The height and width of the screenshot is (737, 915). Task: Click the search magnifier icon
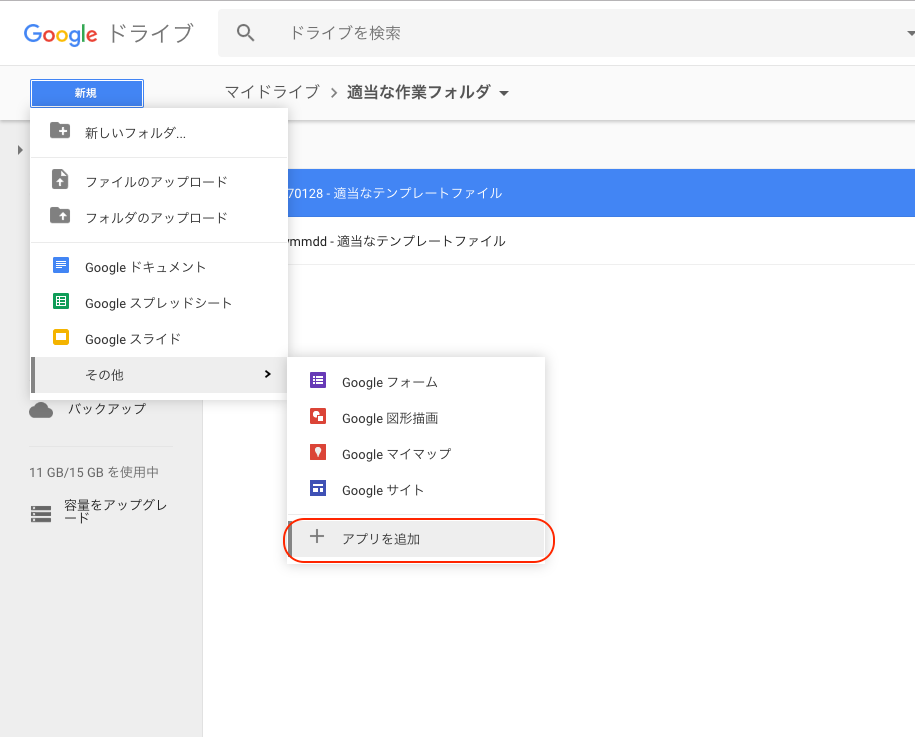245,33
